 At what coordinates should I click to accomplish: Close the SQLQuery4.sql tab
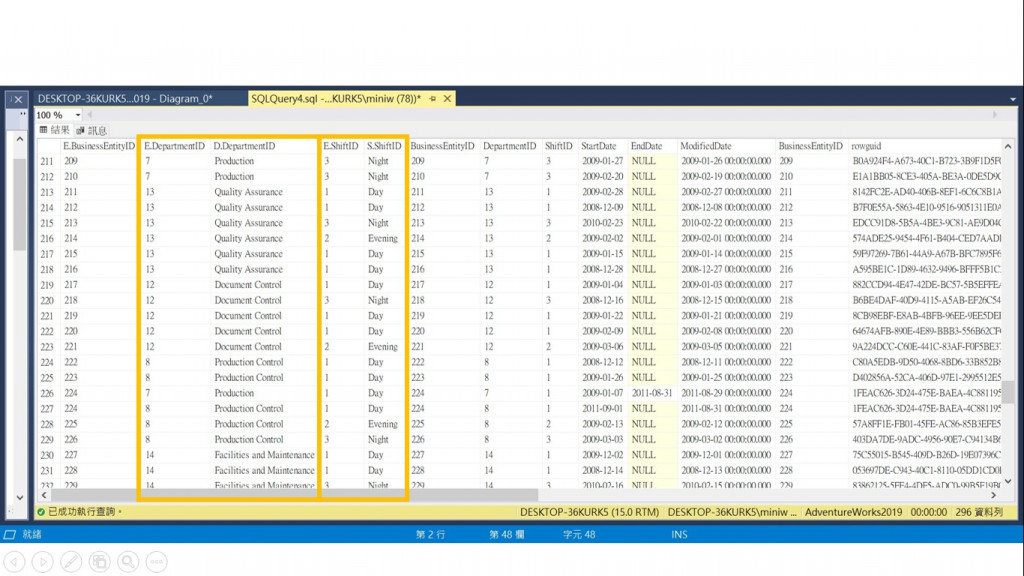[x=447, y=99]
